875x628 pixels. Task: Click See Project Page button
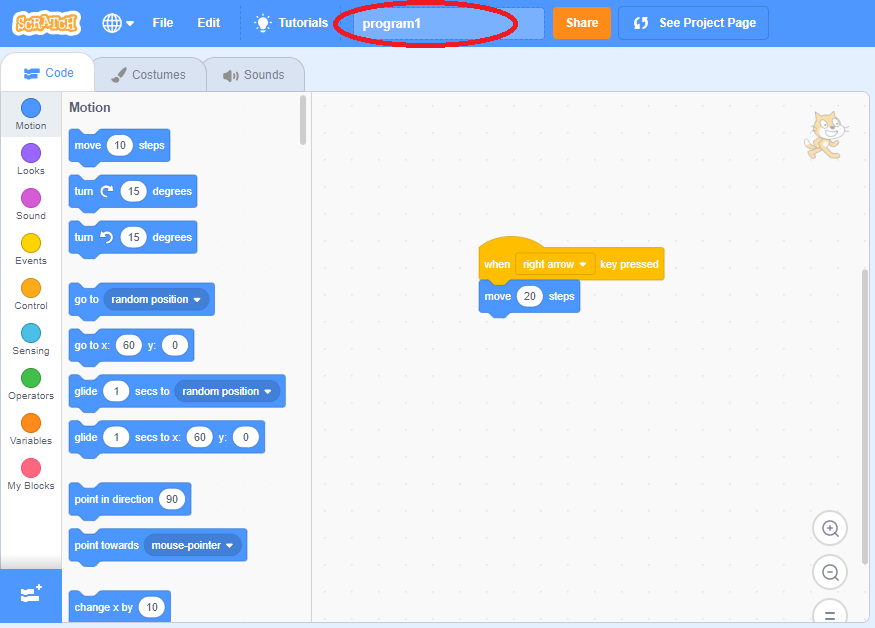coord(693,23)
